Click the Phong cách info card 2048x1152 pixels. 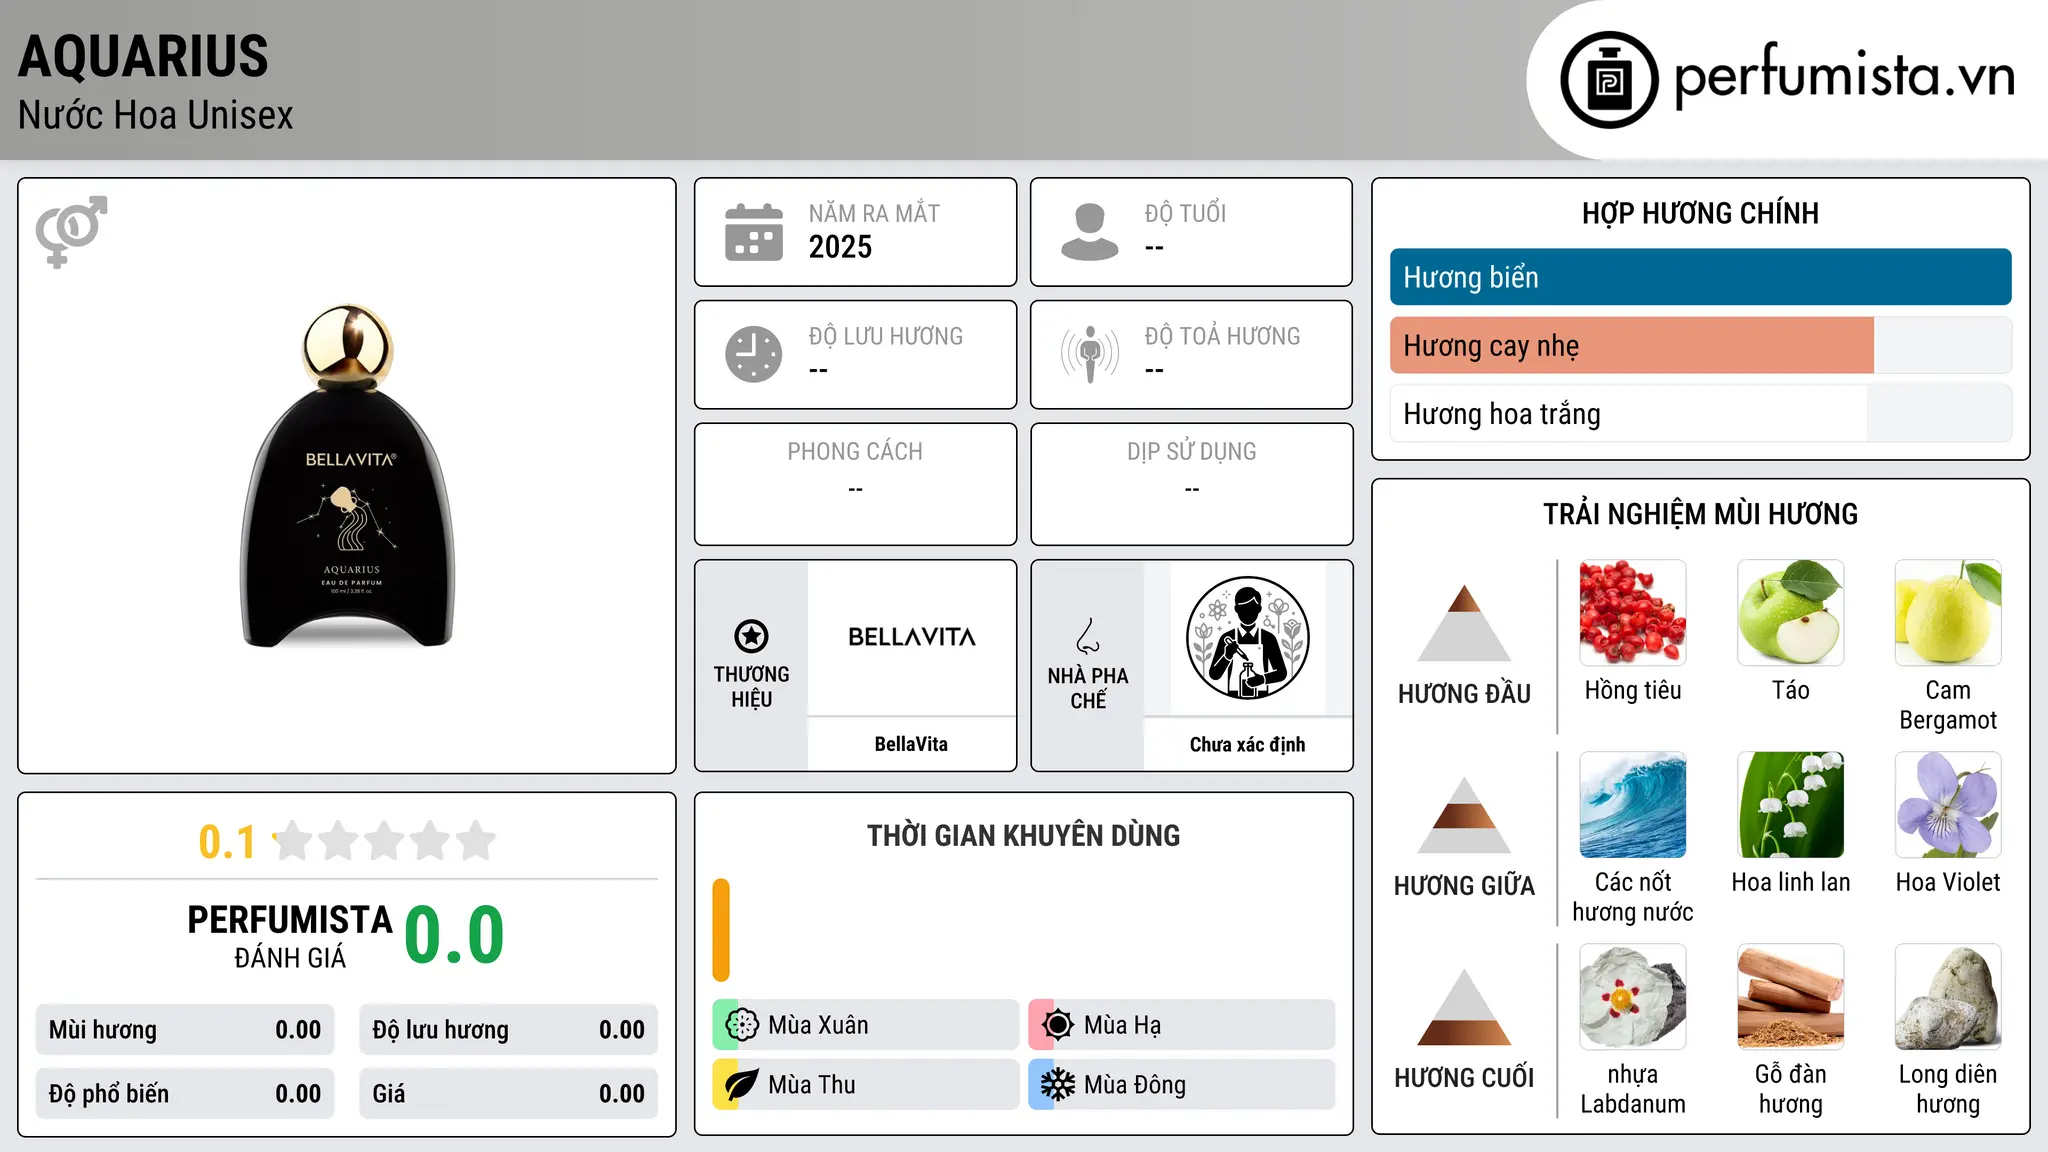click(x=855, y=484)
